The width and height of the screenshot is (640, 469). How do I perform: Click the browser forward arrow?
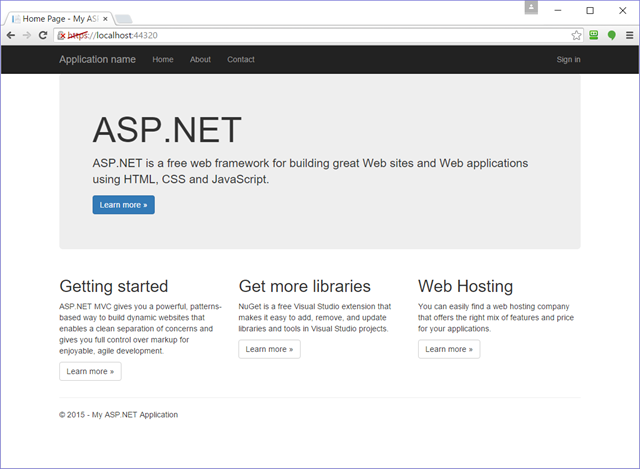(27, 36)
